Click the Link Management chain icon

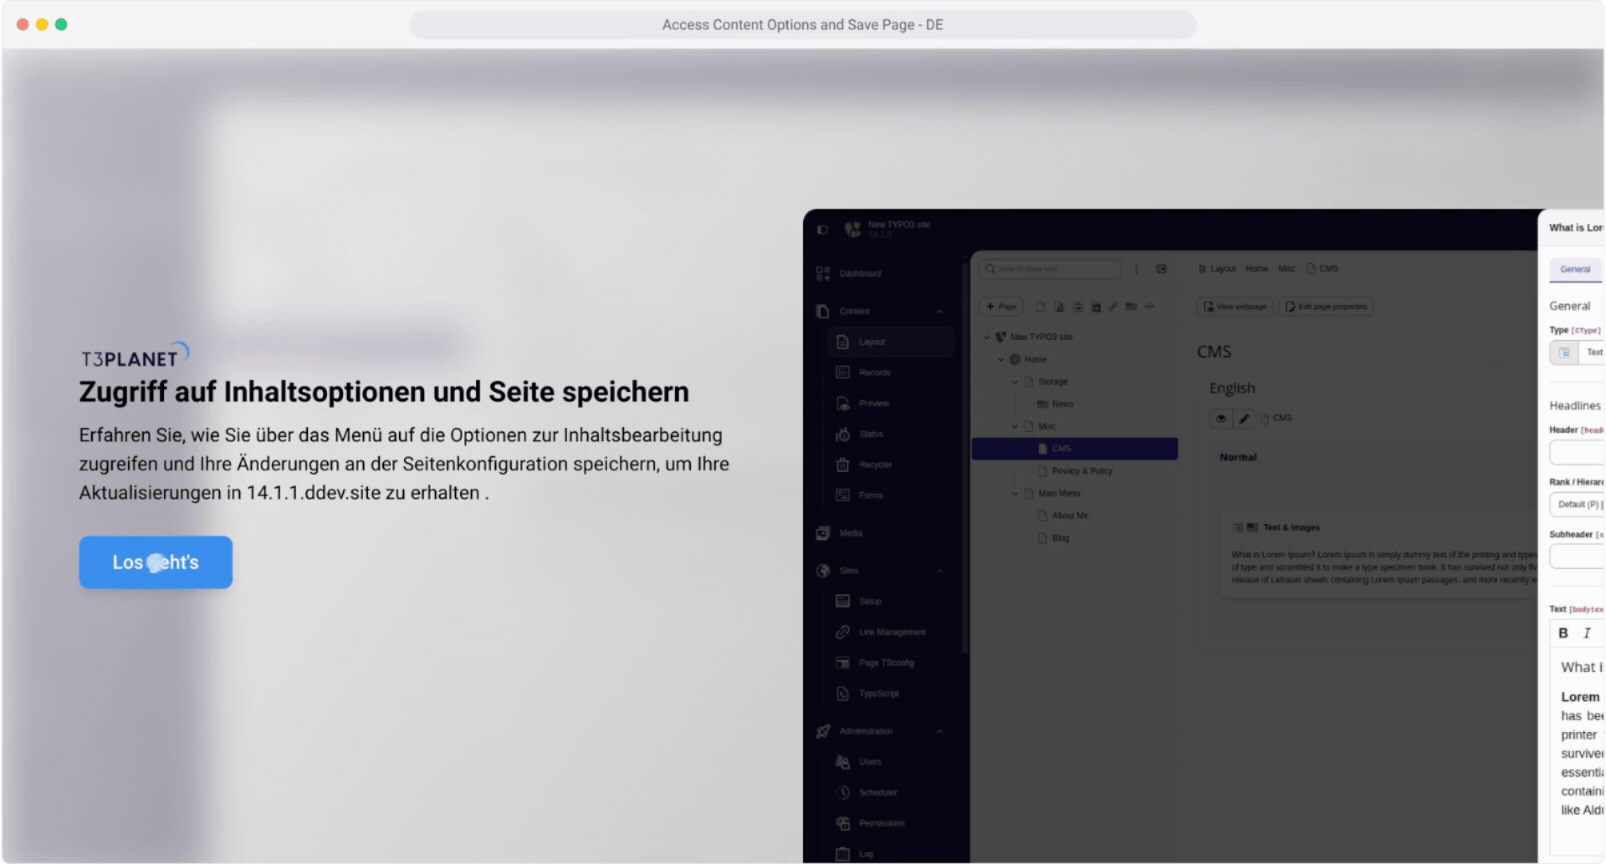point(843,632)
